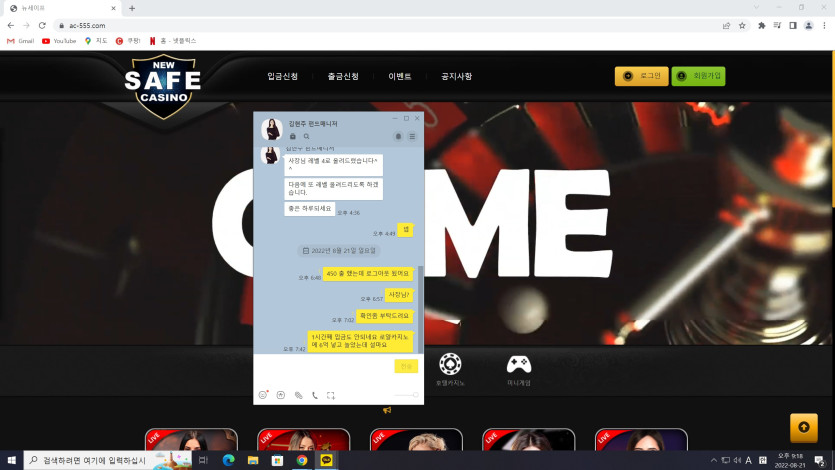The width and height of the screenshot is (835, 470).
Task: Open the first LIVE dealer thumbnail
Action: (191, 440)
